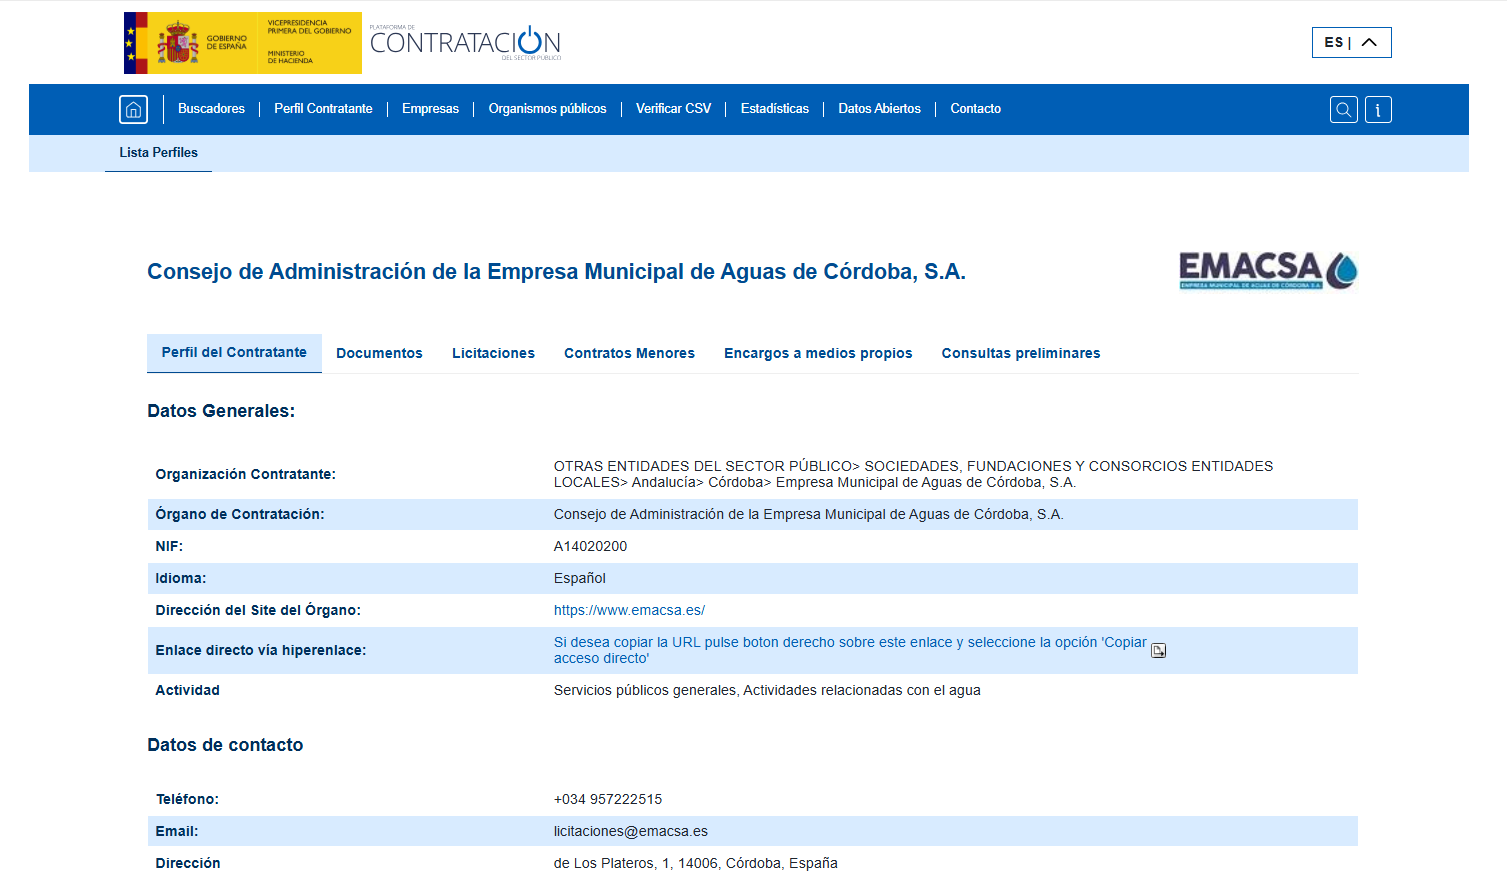Go to Empresas in navigation bar
Viewport: 1507px width, 887px height.
(430, 109)
